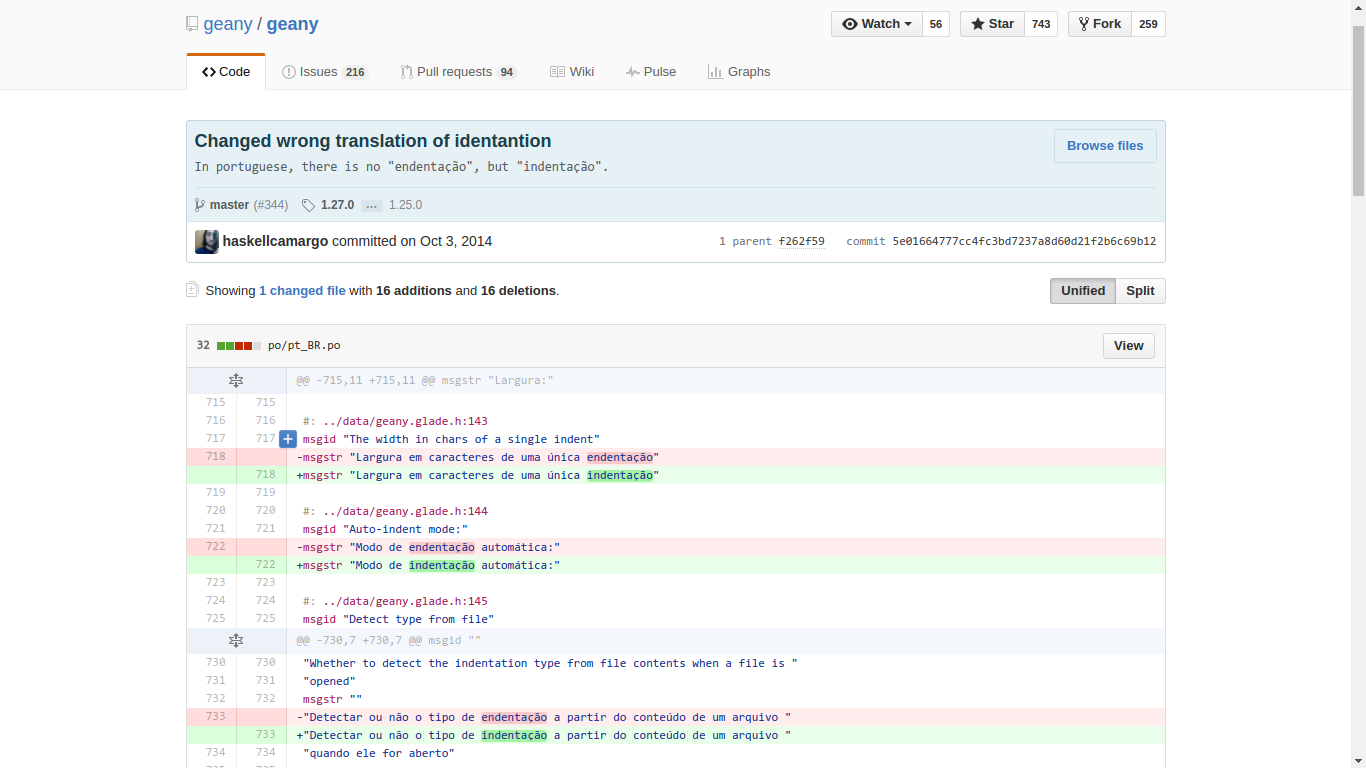The height and width of the screenshot is (768, 1366).
Task: Fork the geany repository
Action: [1100, 24]
